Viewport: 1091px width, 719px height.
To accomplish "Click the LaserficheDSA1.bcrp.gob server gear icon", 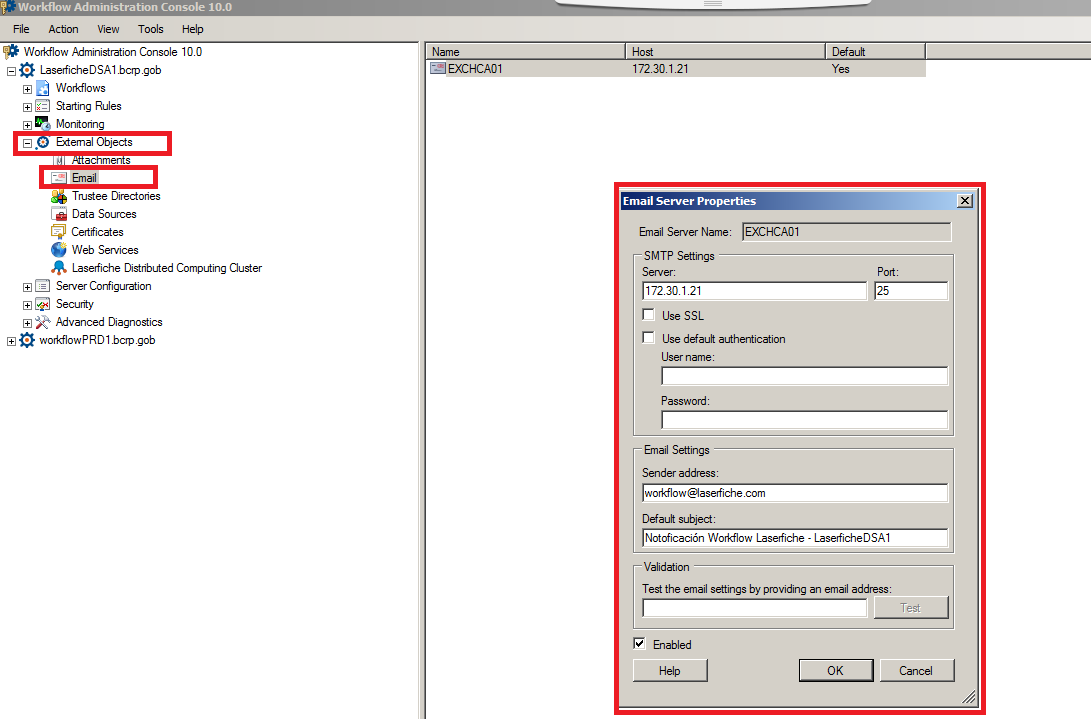I will pyautogui.click(x=27, y=70).
